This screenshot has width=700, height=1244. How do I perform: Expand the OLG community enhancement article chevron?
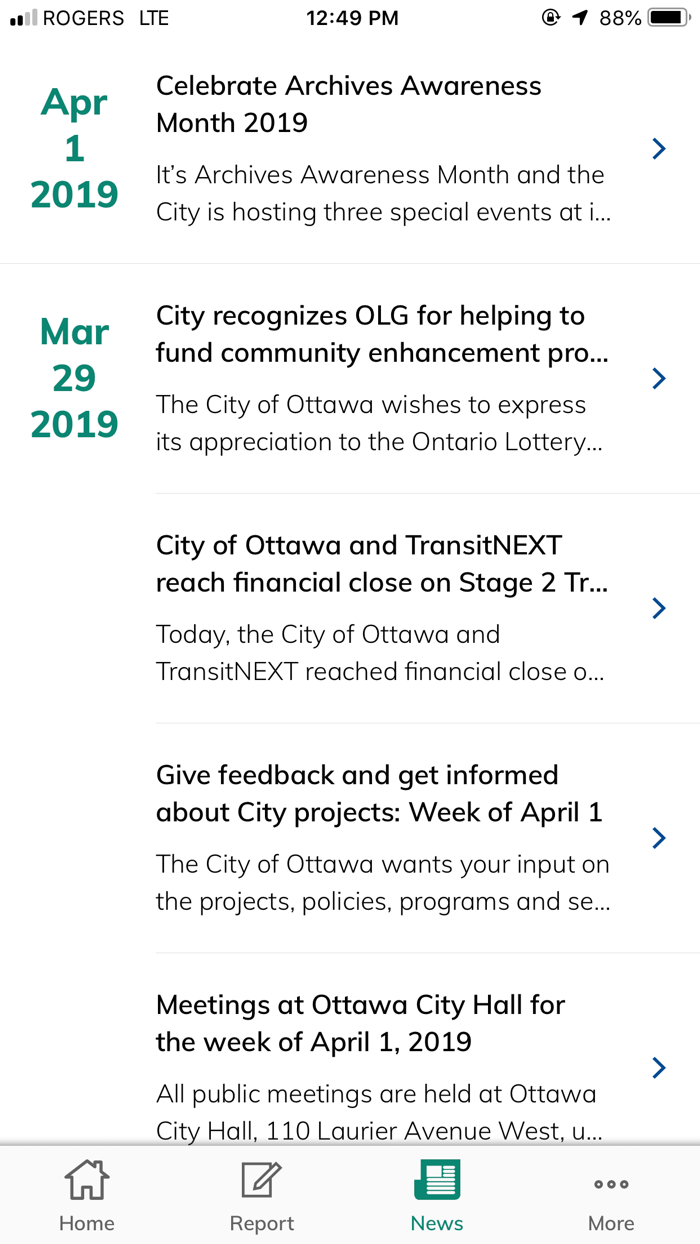(658, 378)
